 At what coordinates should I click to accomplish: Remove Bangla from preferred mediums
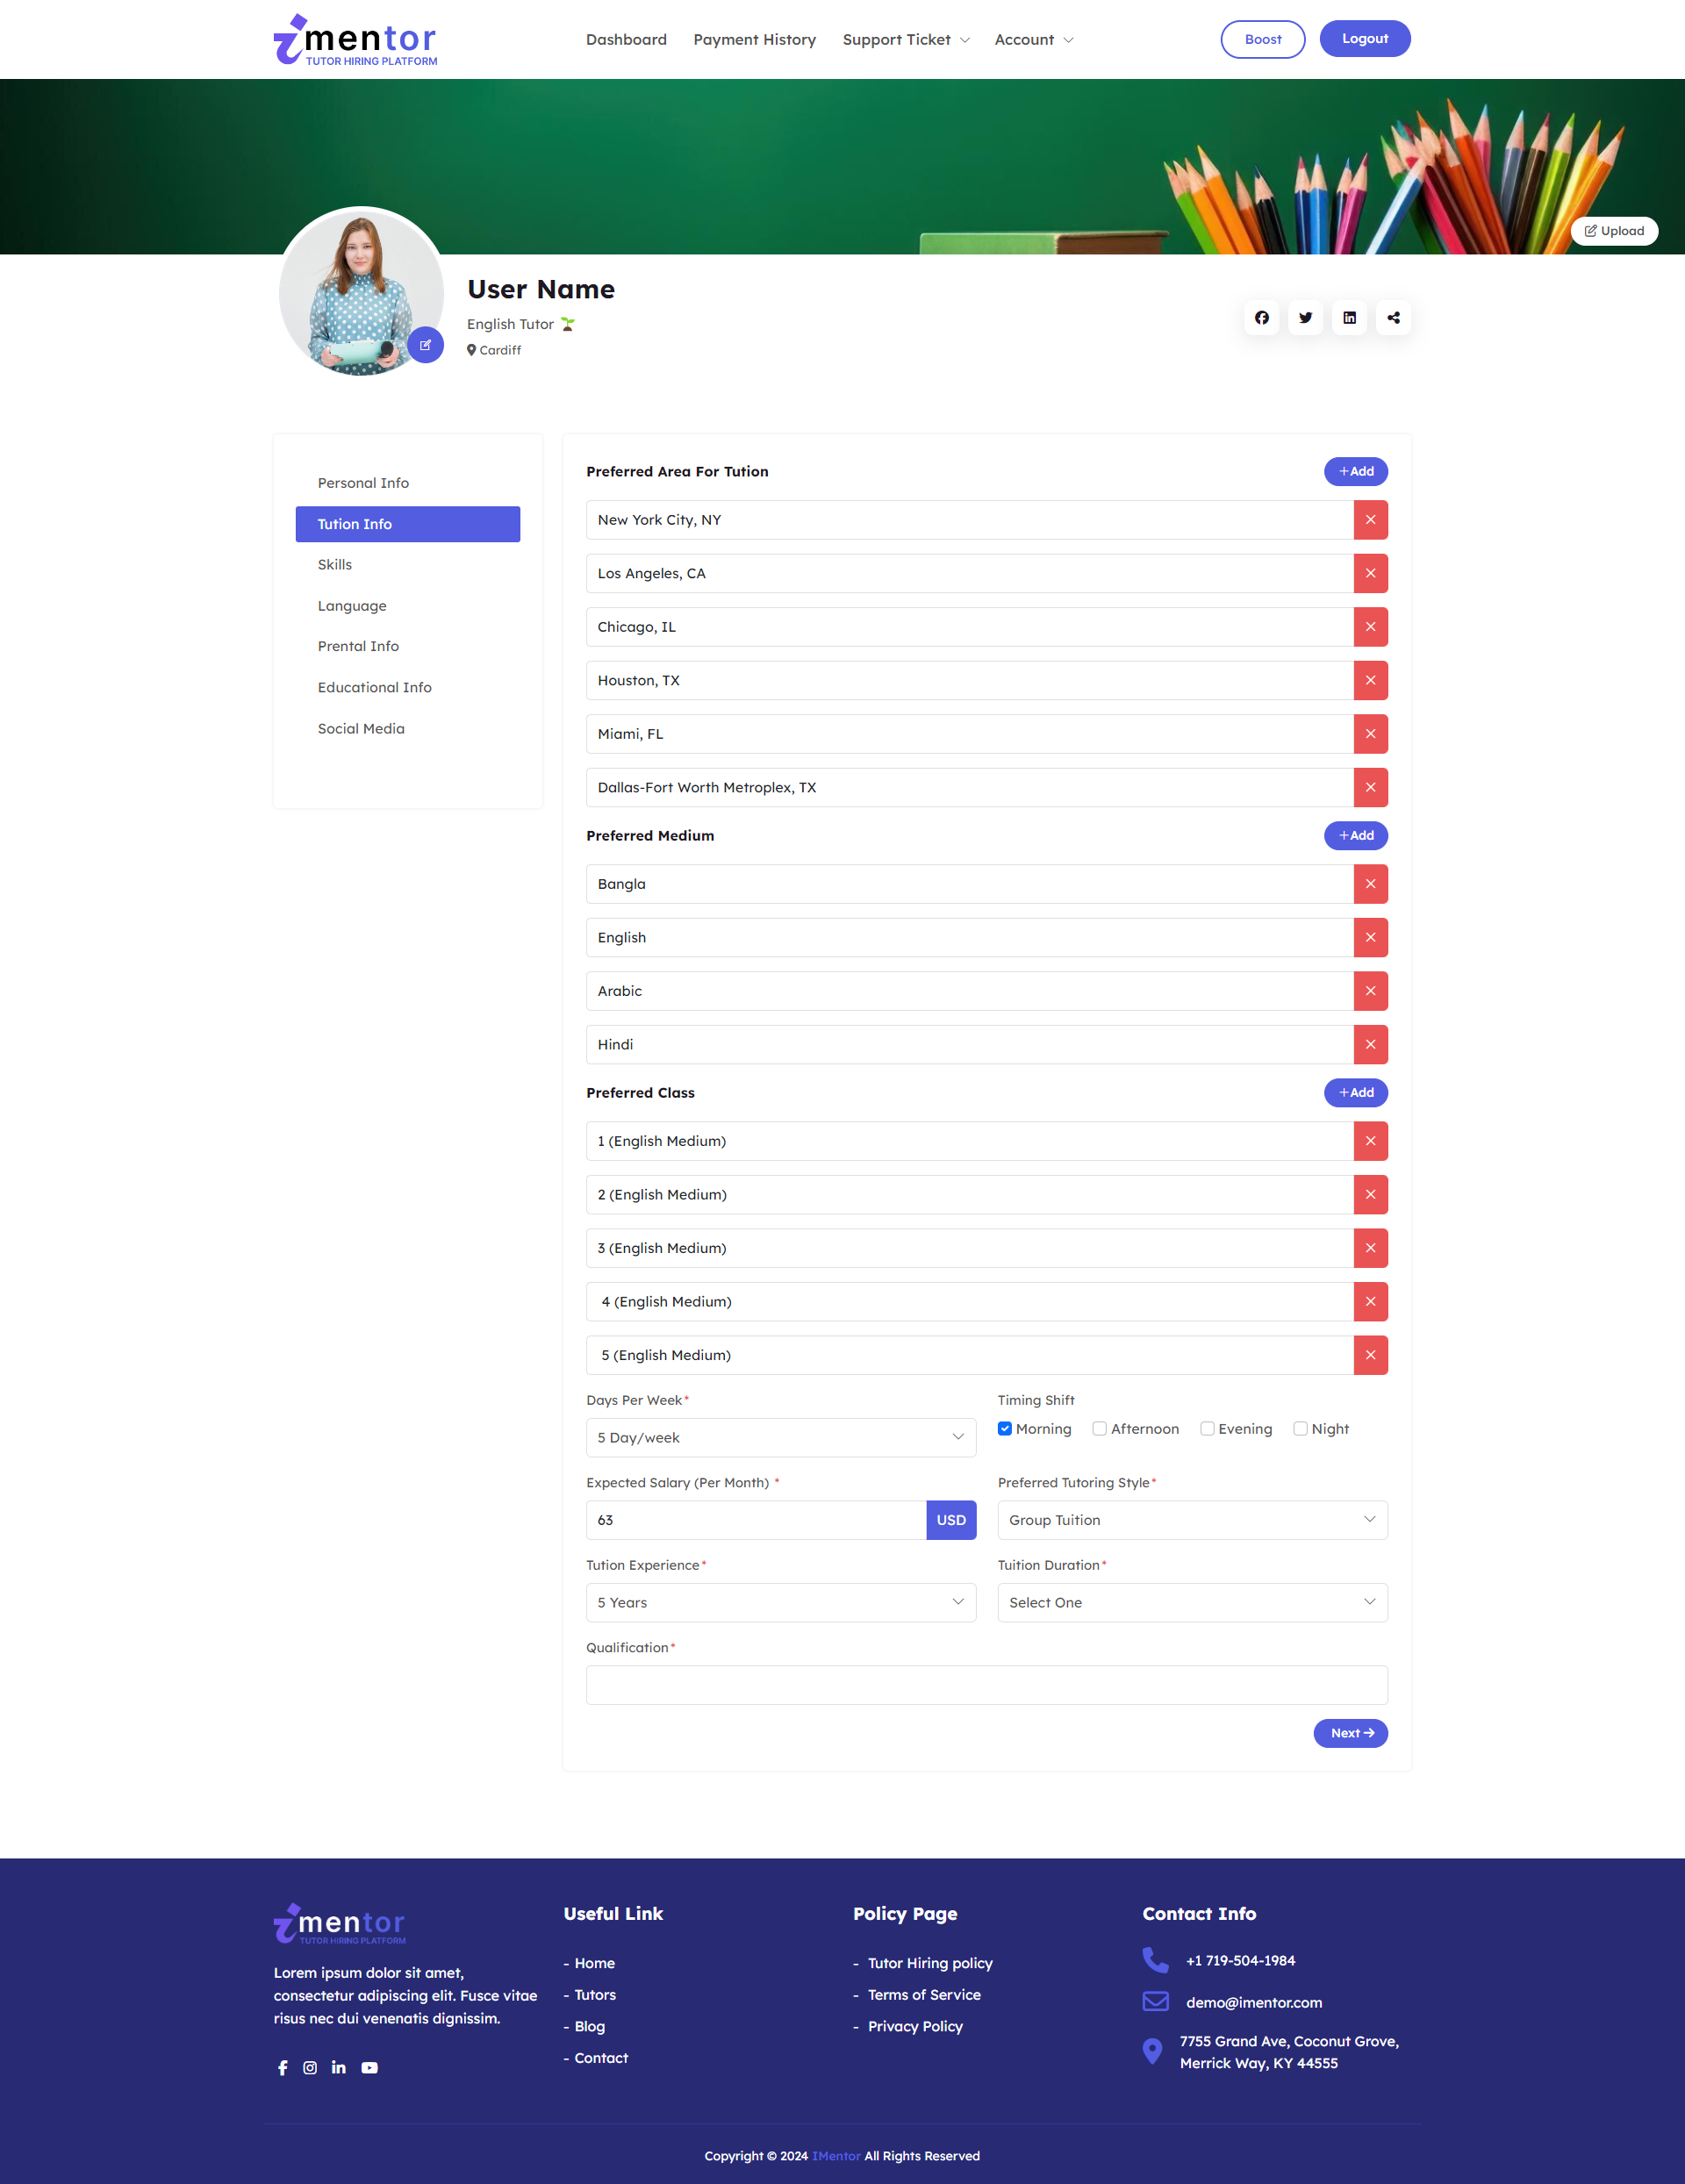(x=1371, y=883)
